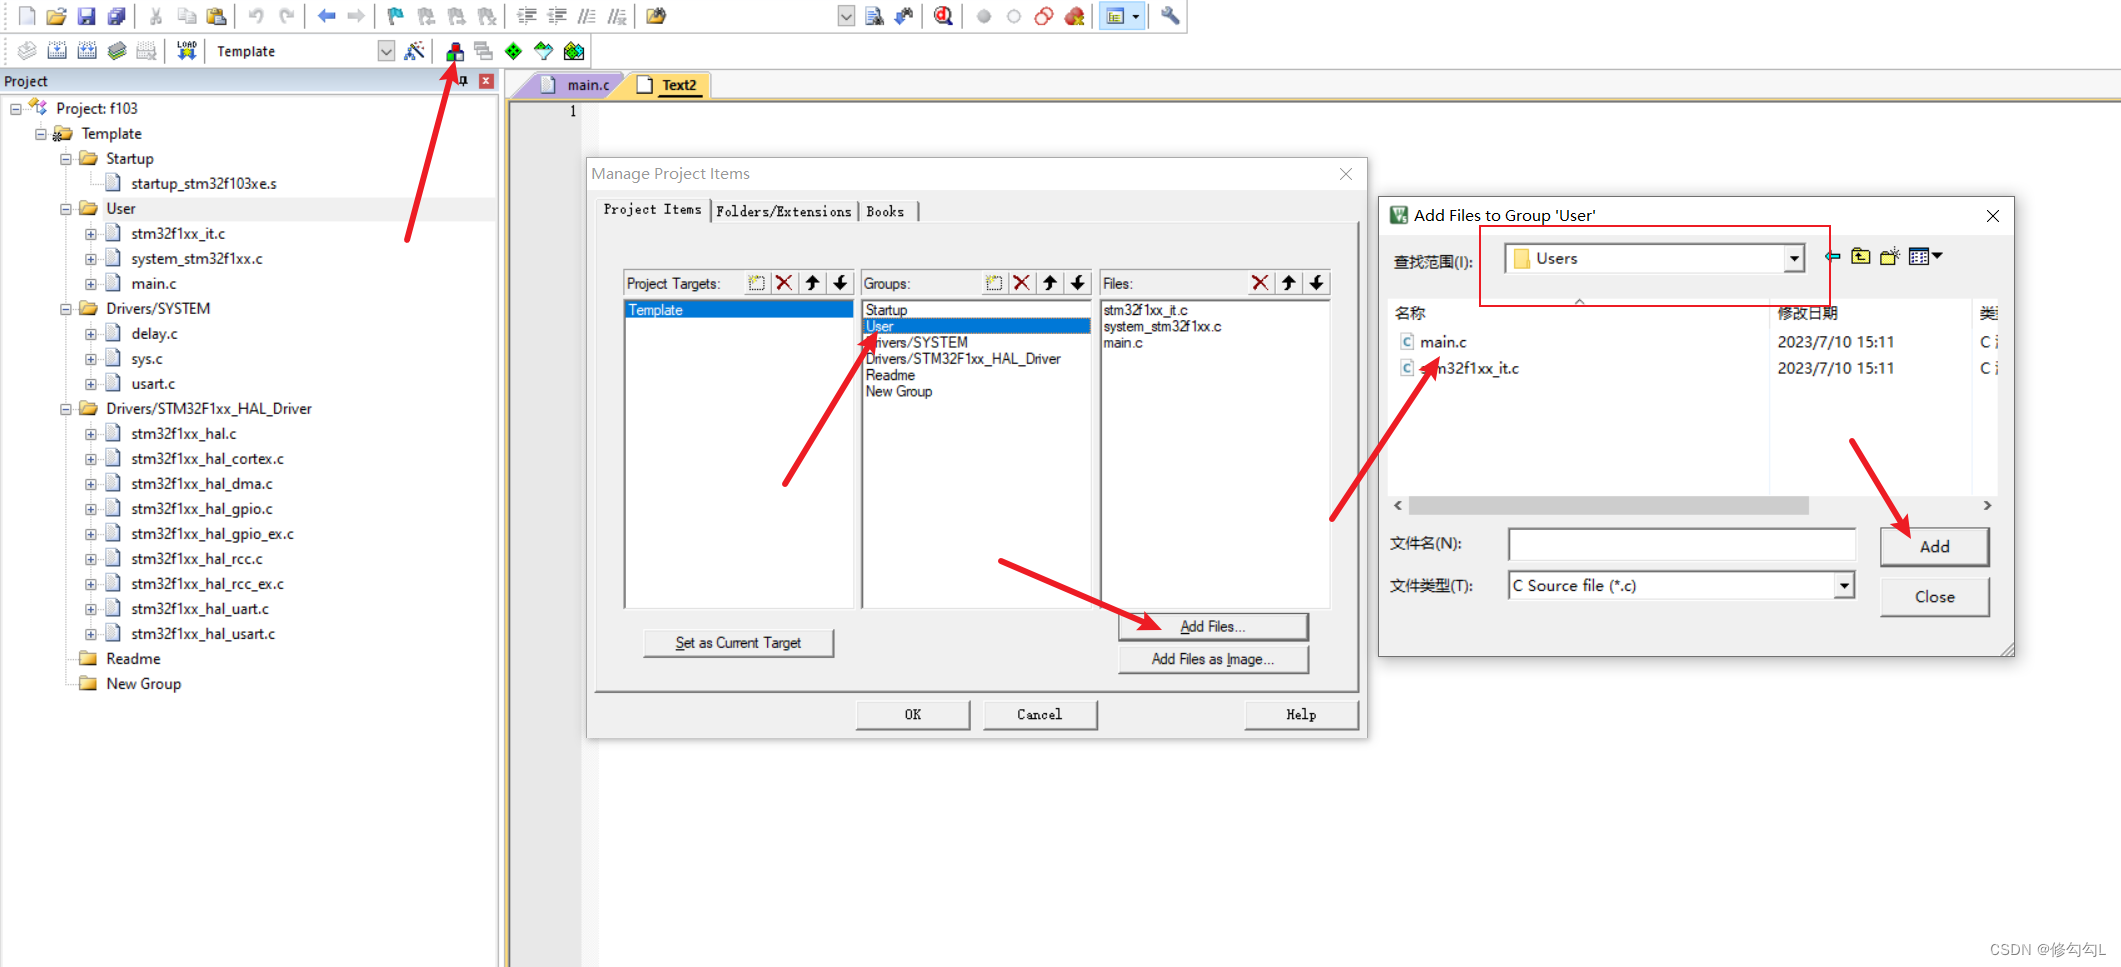Expand stm32f1xx_hal_gpio.c node
Viewport: 2121px width, 967px height.
click(91, 509)
